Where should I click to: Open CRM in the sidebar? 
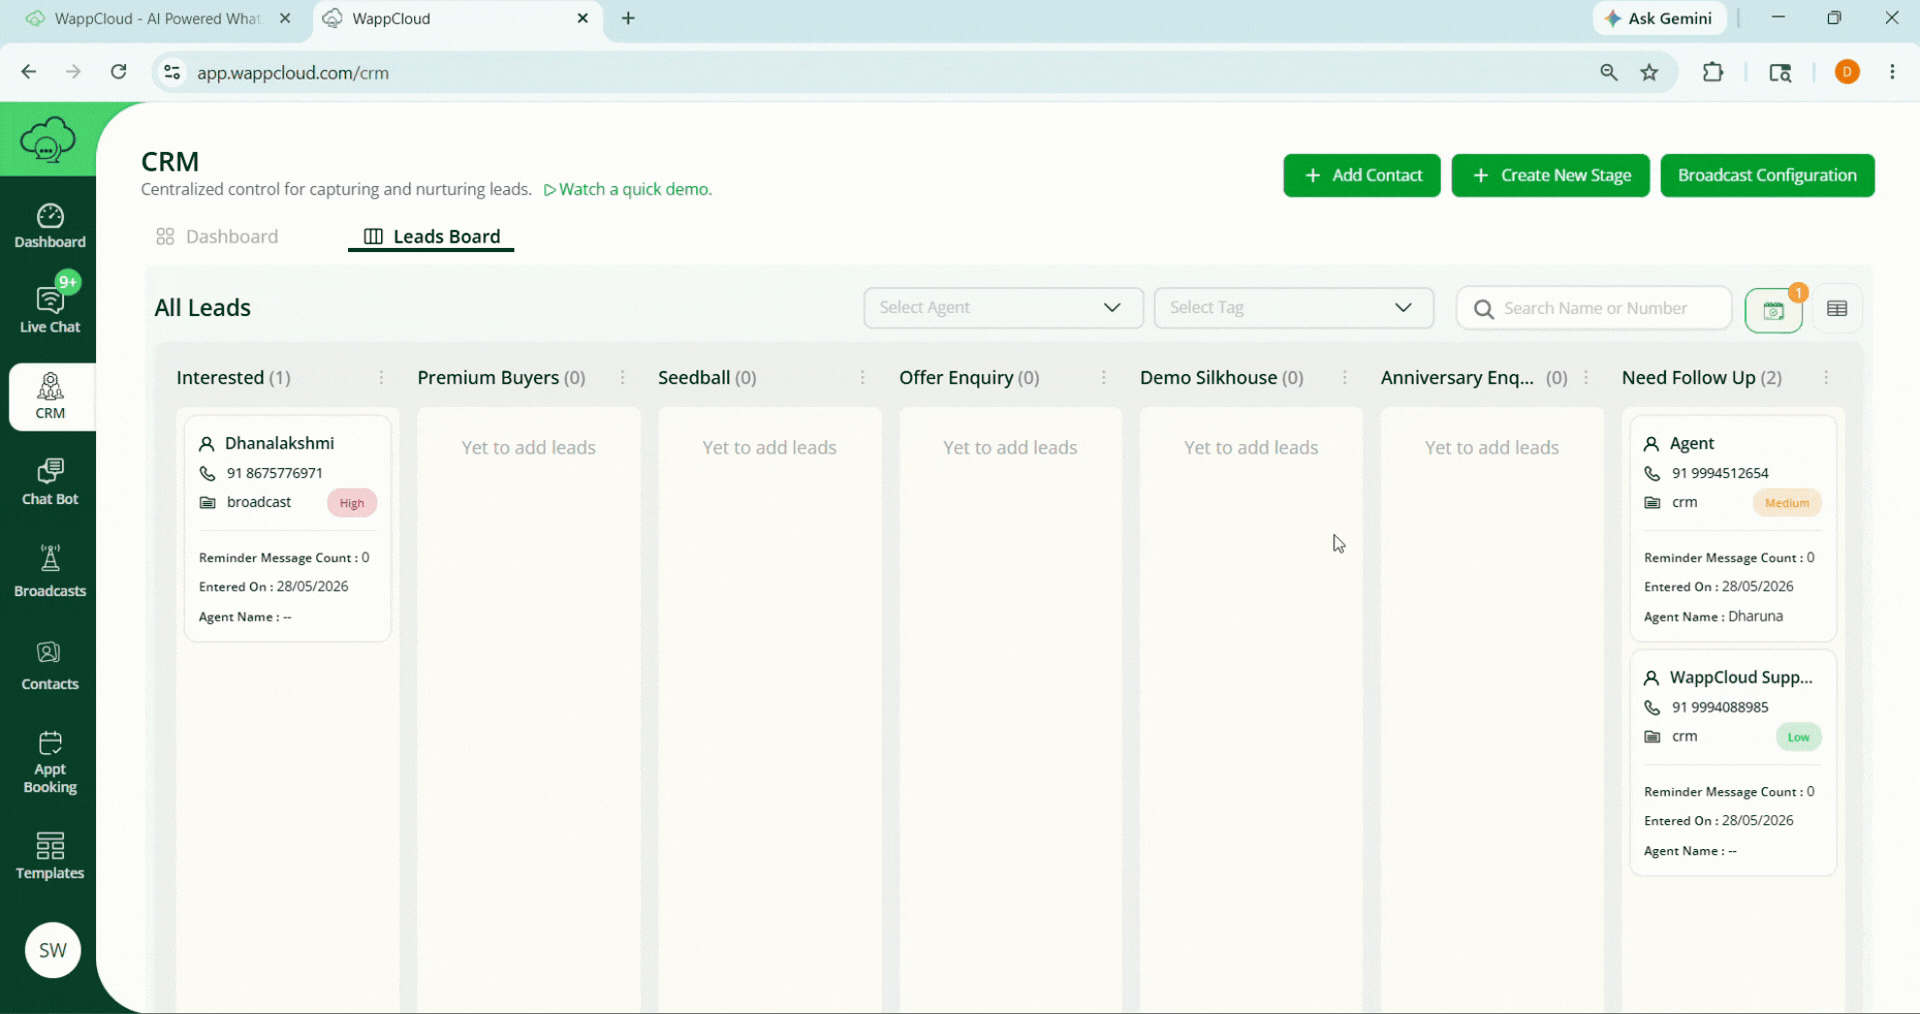click(x=50, y=396)
